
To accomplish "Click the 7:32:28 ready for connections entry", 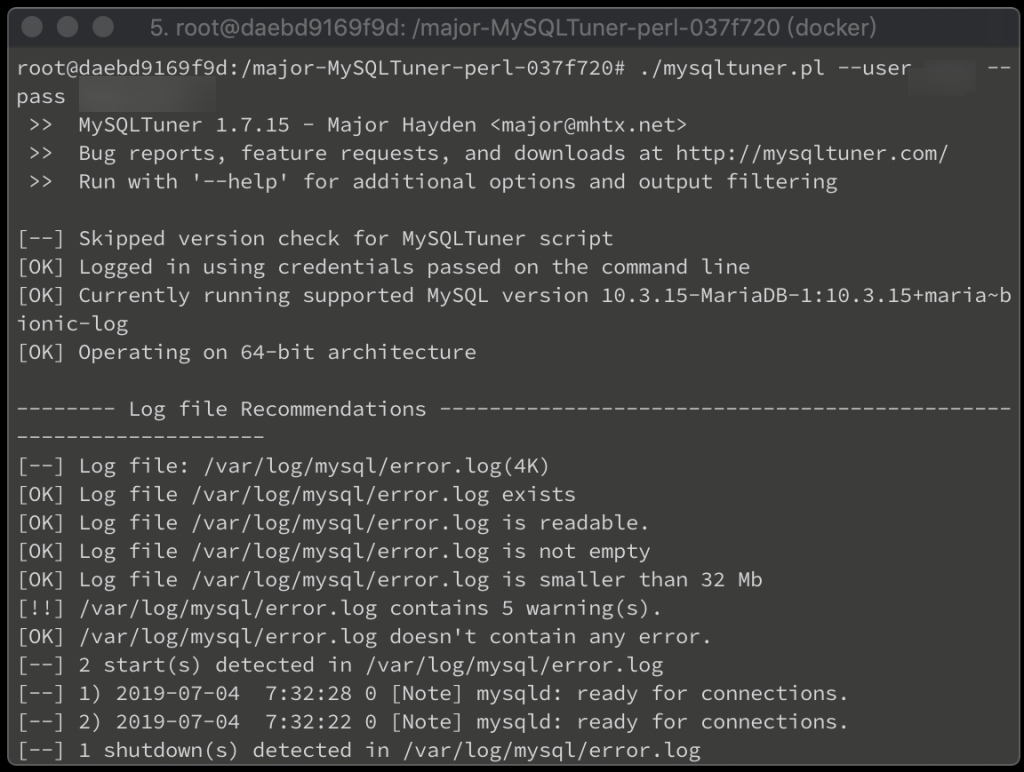I will pyautogui.click(x=432, y=694).
